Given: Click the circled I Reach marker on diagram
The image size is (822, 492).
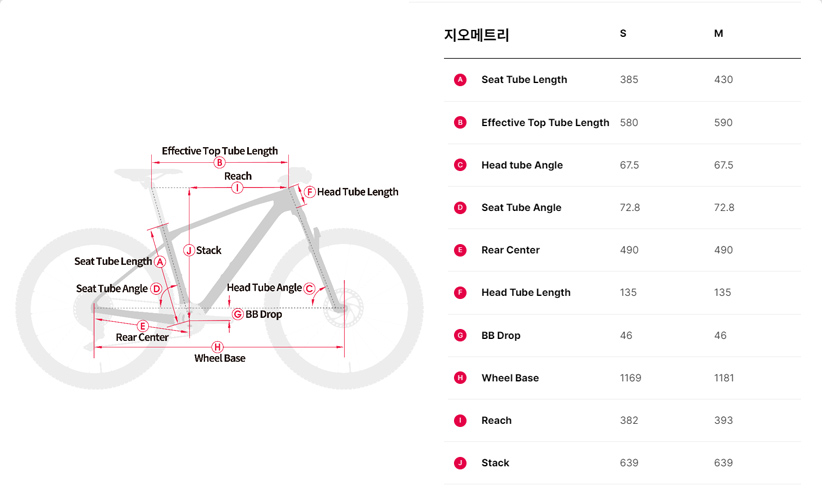Looking at the screenshot, I should pos(237,188).
